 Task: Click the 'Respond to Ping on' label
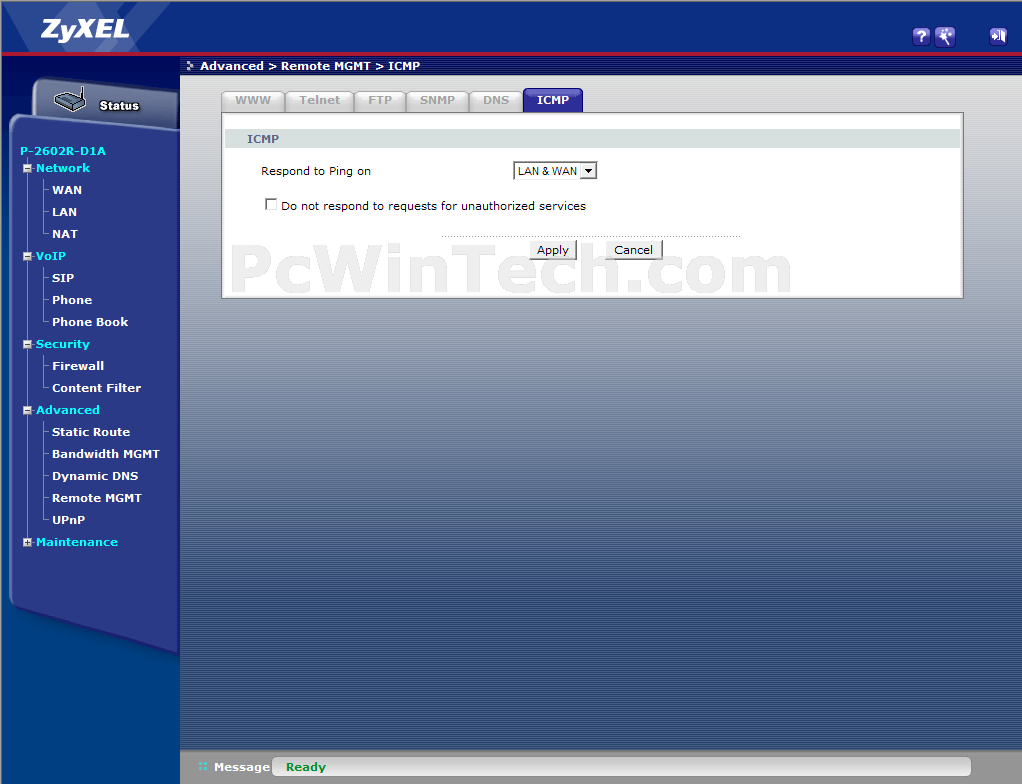316,171
